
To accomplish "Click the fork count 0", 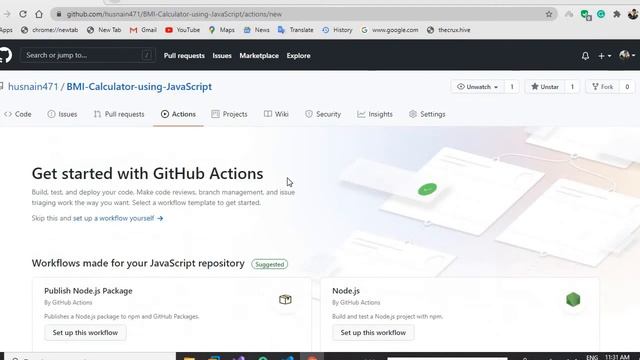I will click(627, 87).
